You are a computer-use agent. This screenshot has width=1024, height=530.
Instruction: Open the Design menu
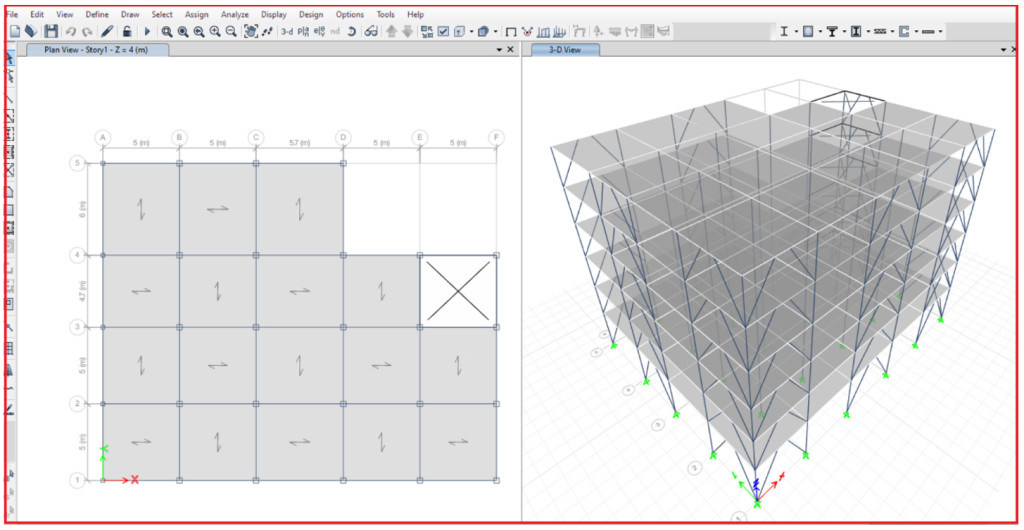pyautogui.click(x=311, y=14)
